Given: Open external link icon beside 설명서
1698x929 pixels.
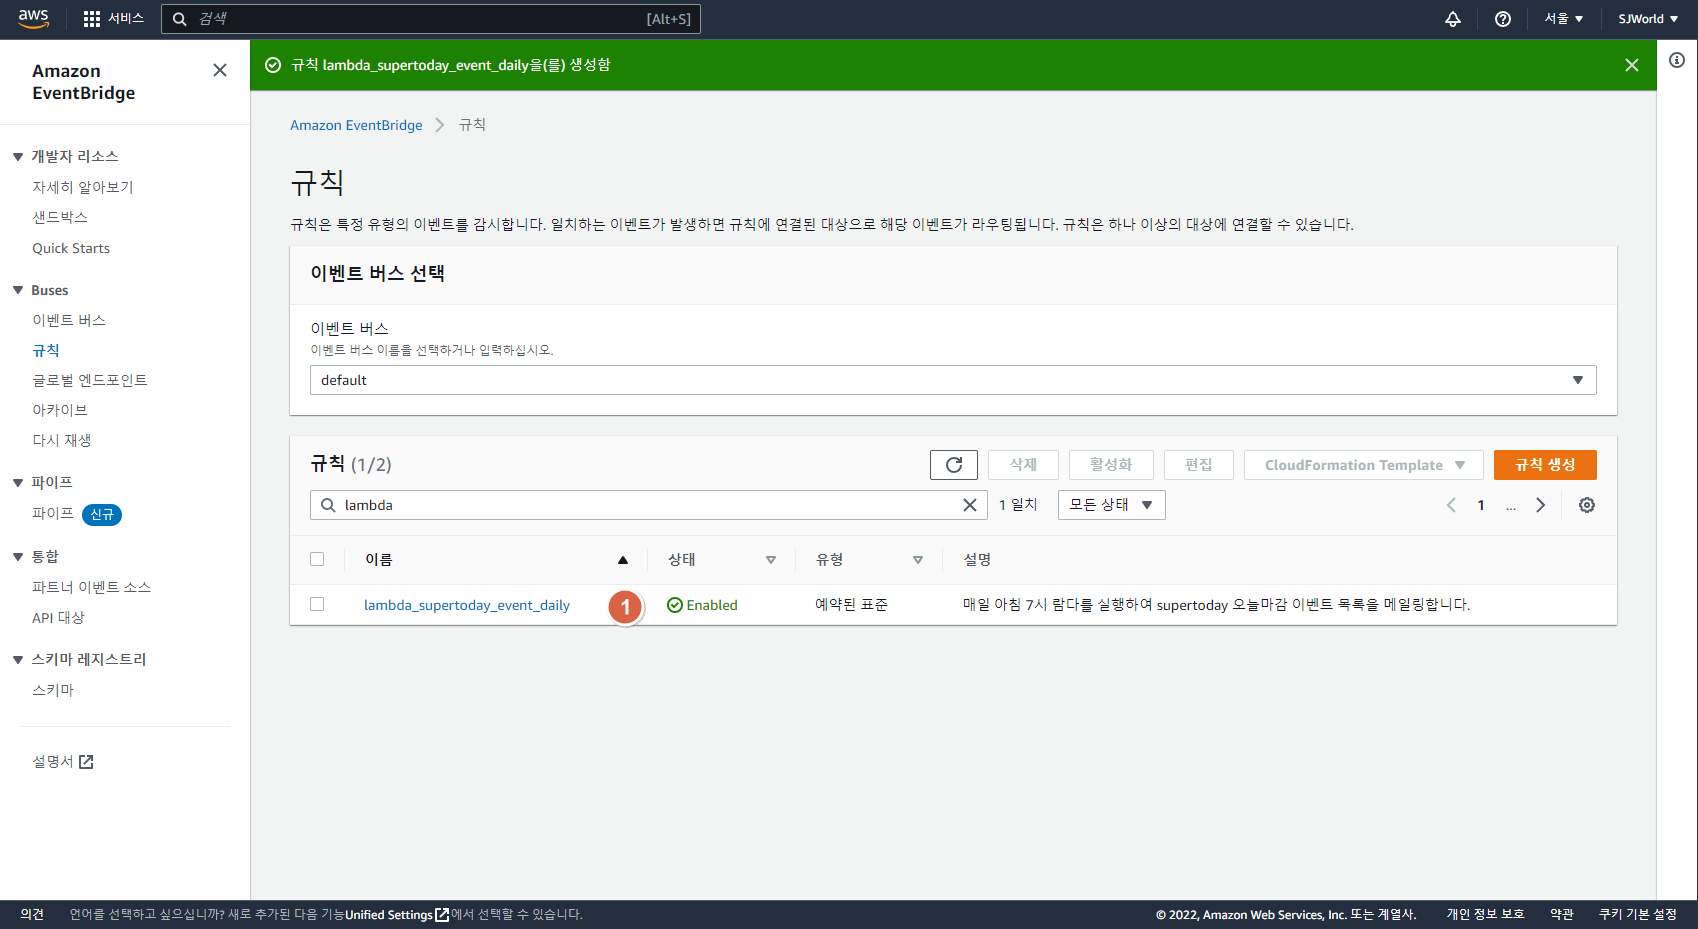Looking at the screenshot, I should click(86, 762).
